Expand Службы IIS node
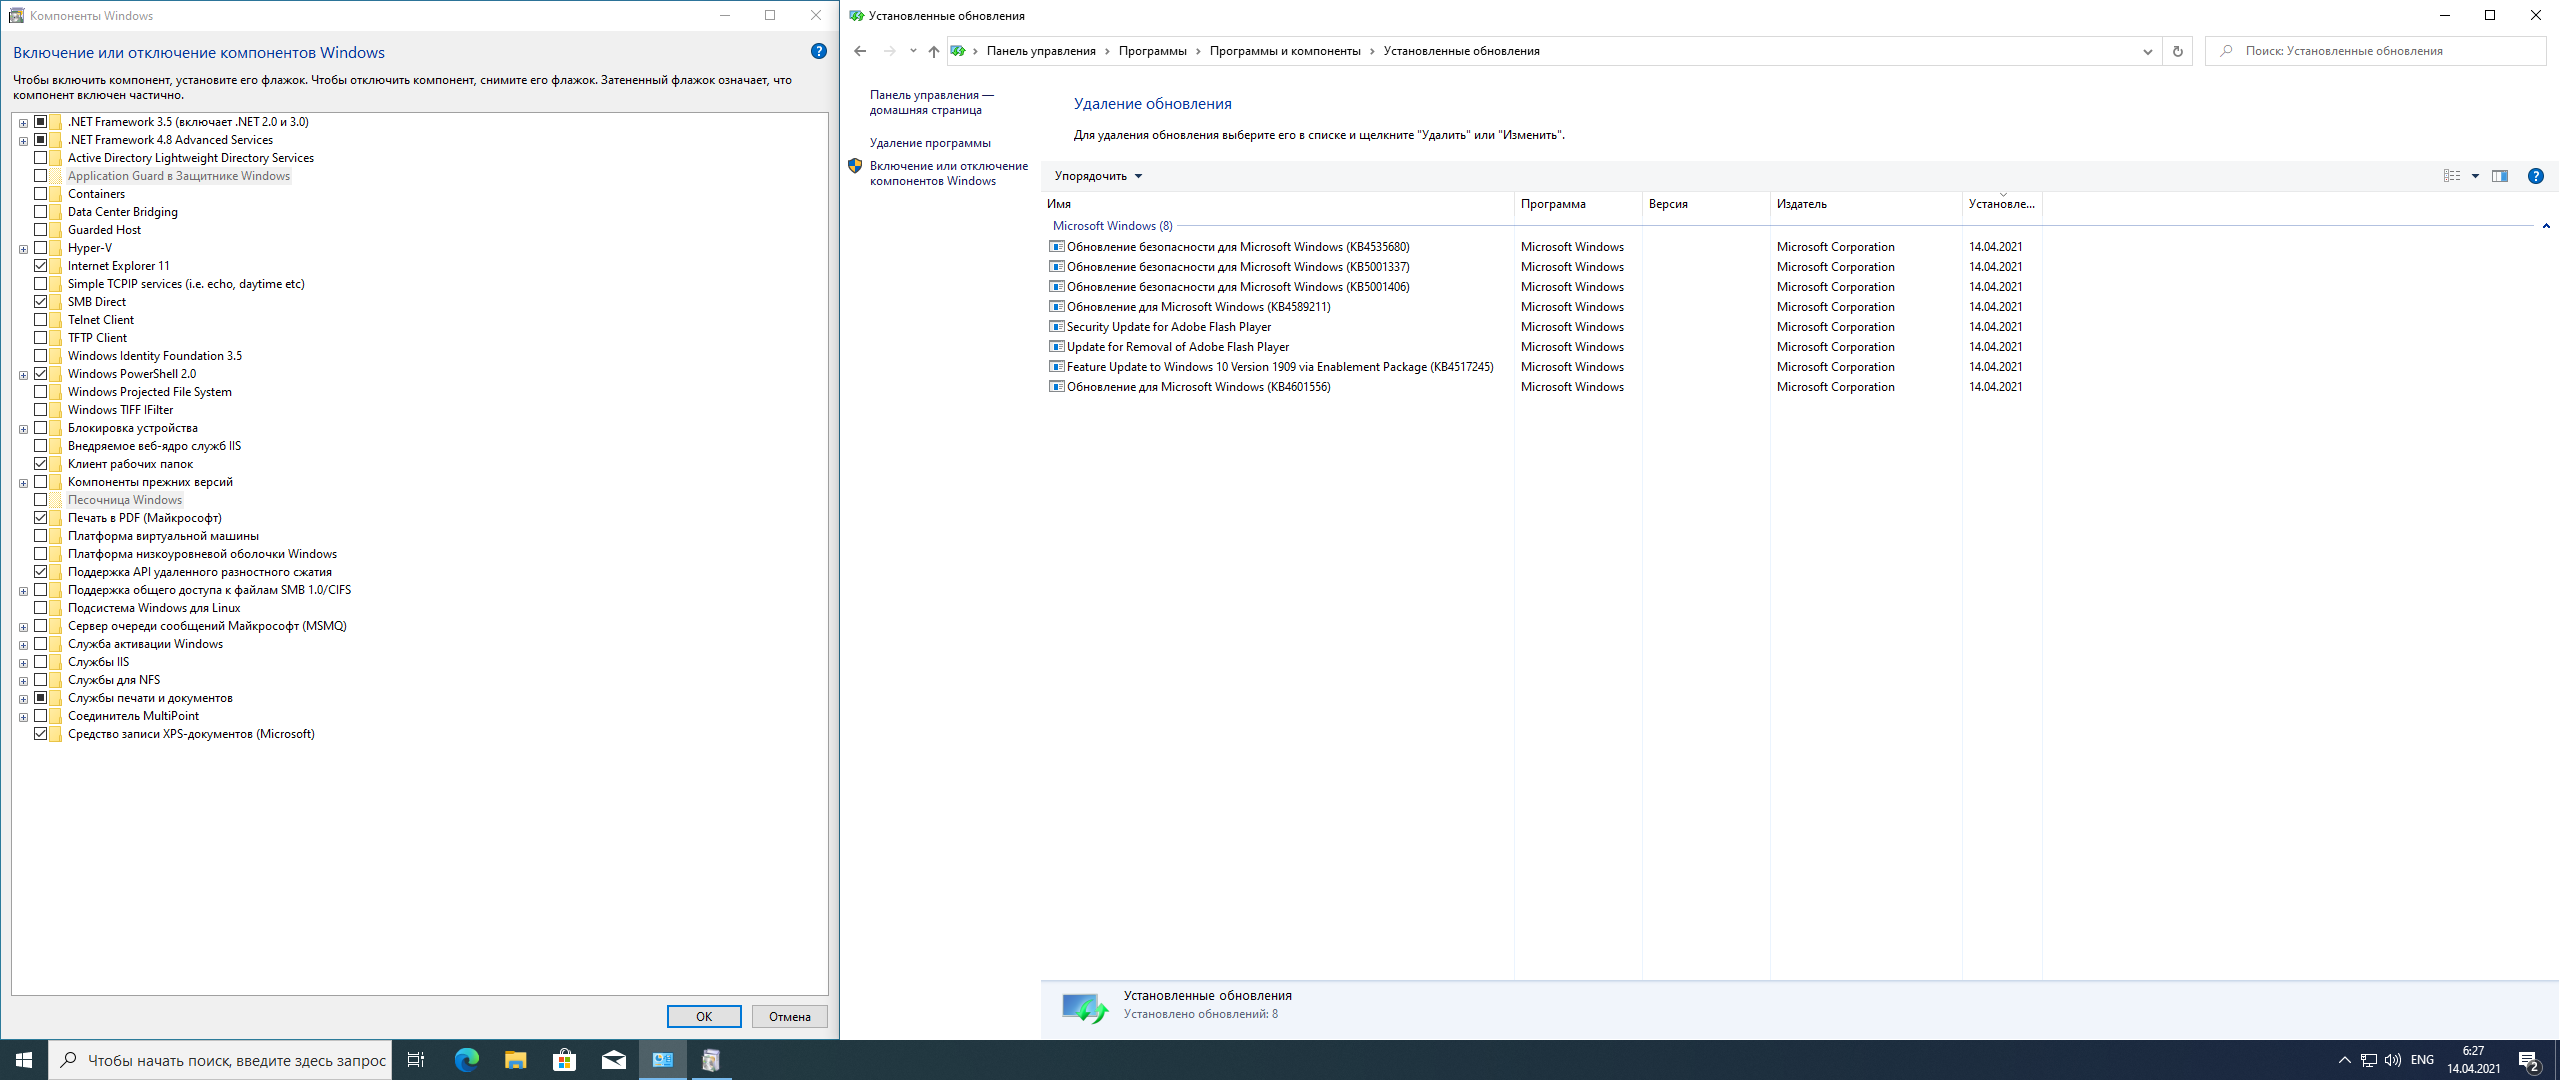 point(23,663)
